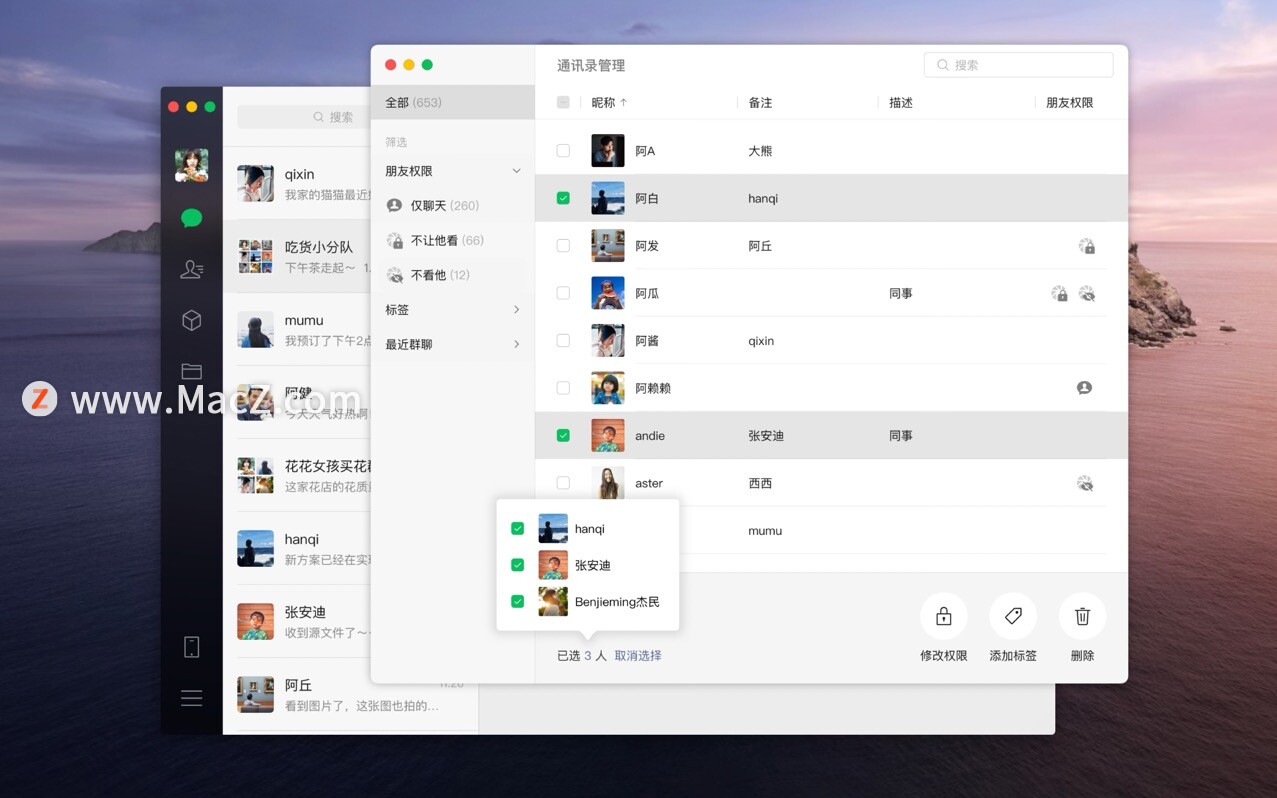Click the hide-their-posts icon in aster row
1277x798 pixels.
click(x=1085, y=483)
